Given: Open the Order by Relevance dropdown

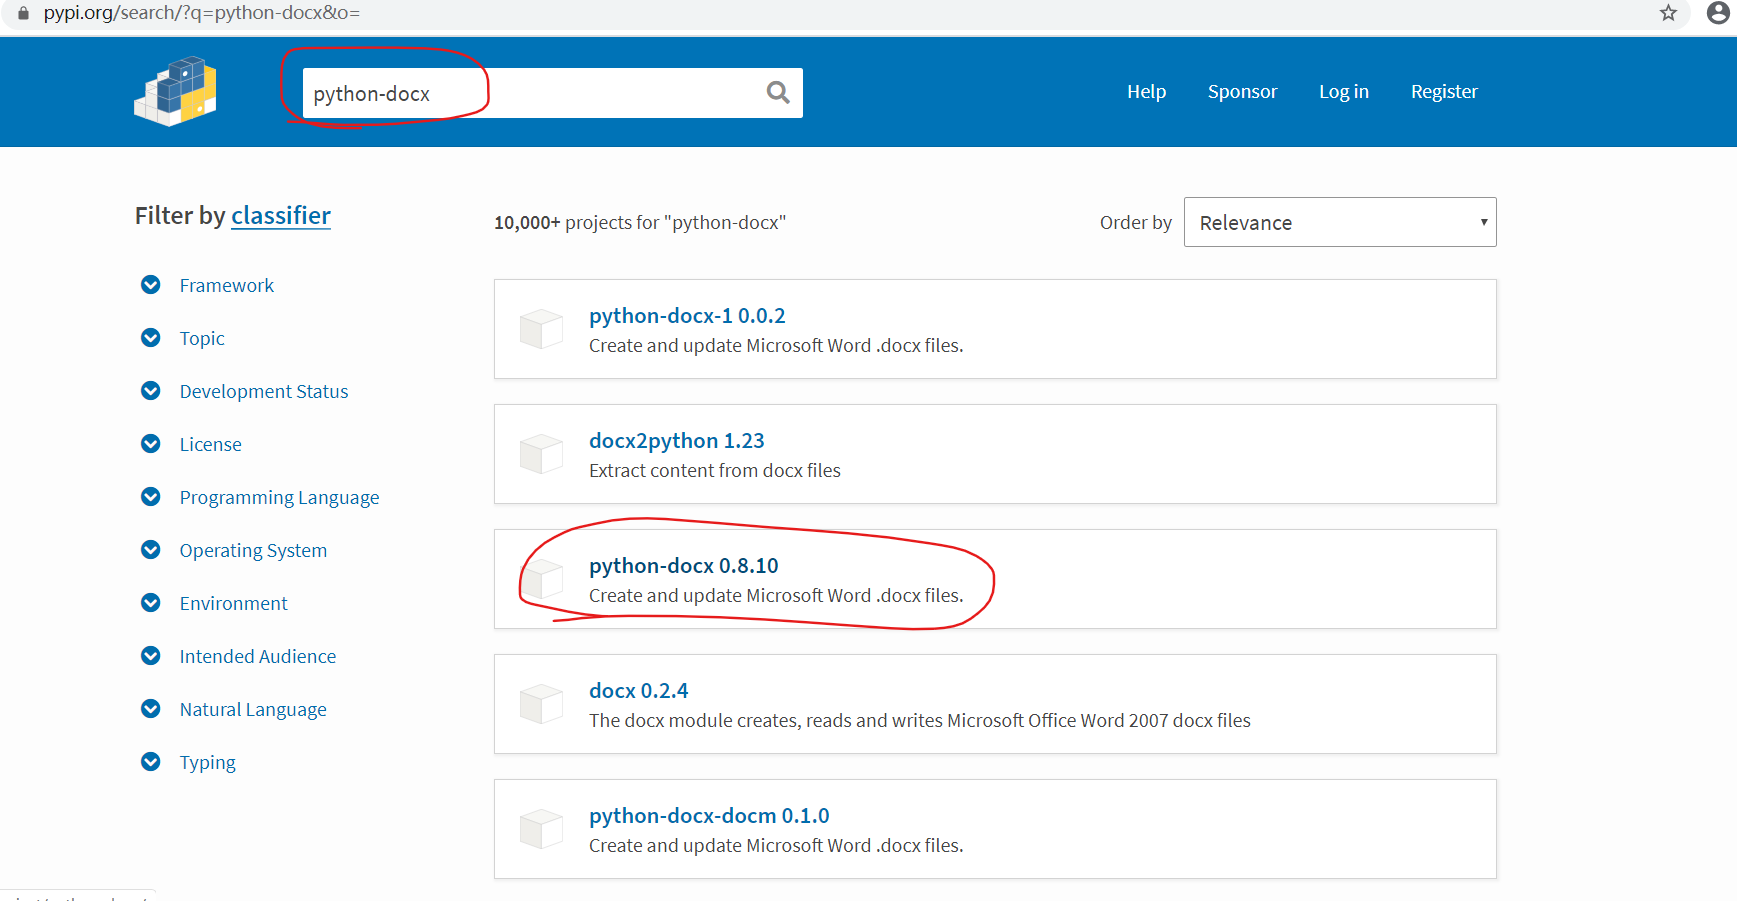Looking at the screenshot, I should click(x=1340, y=222).
